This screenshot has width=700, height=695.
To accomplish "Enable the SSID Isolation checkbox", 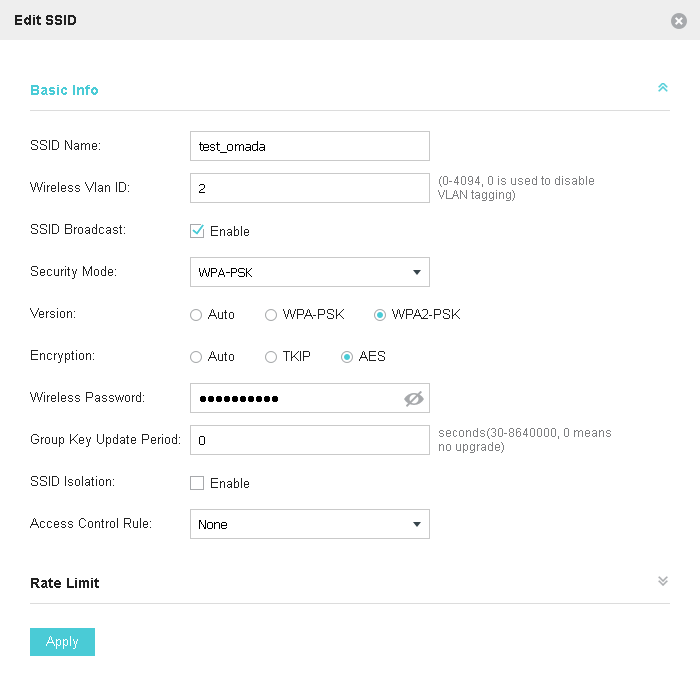I will (197, 483).
